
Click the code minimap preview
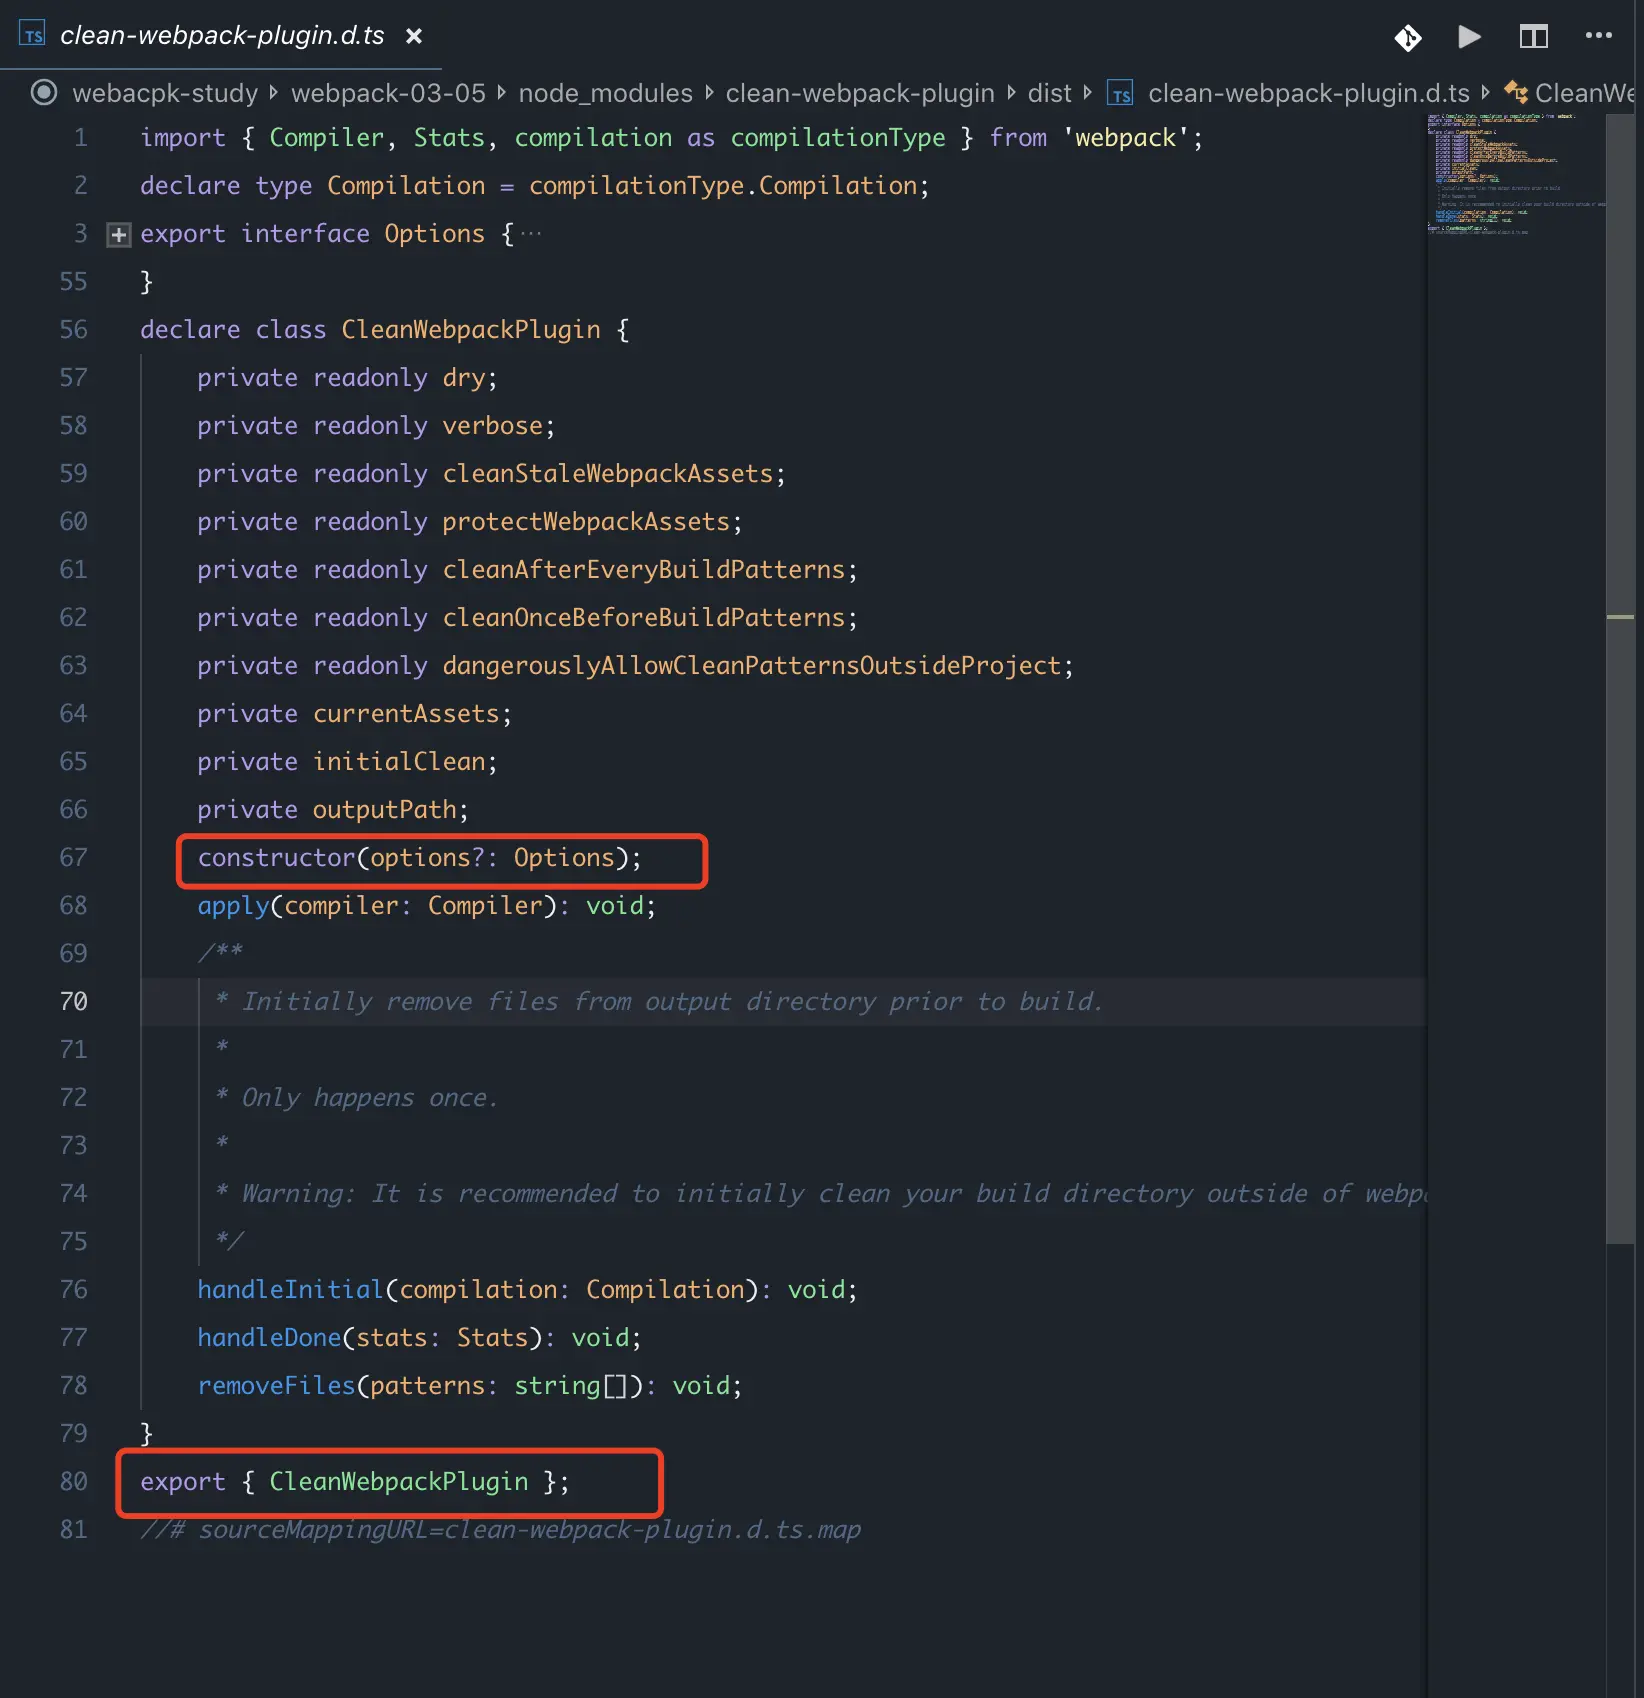tap(1515, 175)
